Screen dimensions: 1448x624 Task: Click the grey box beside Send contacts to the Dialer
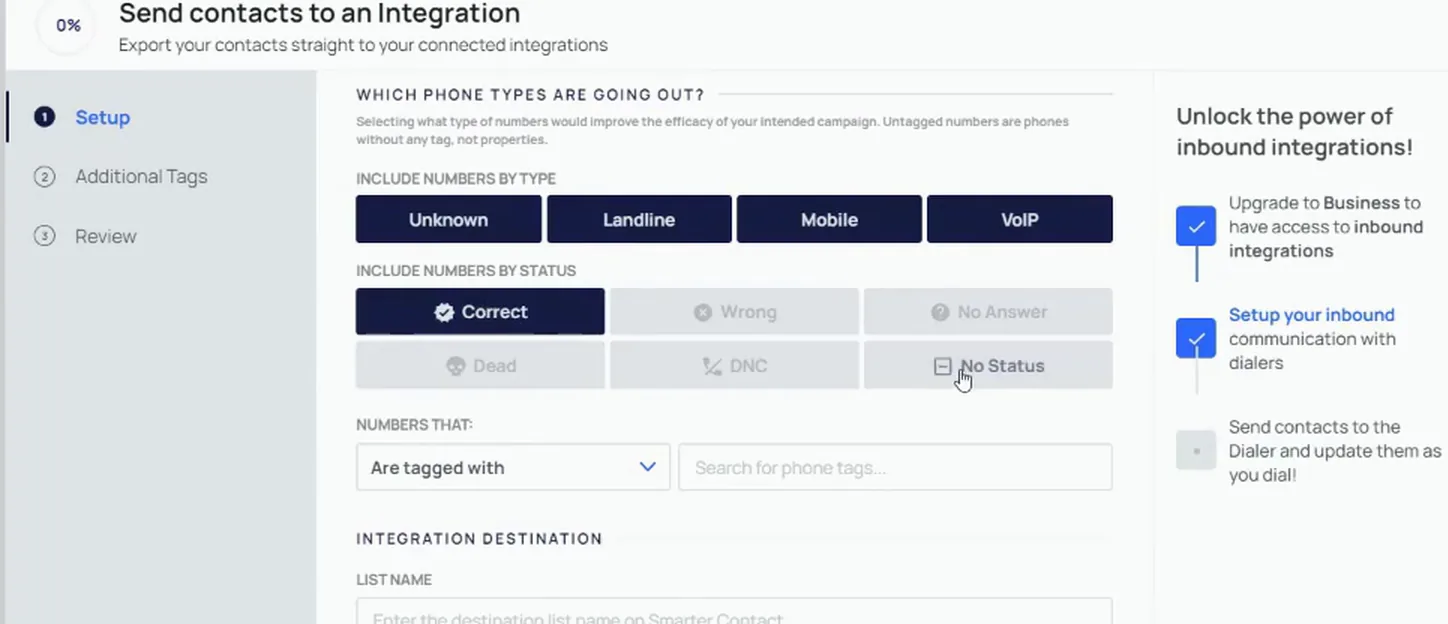click(x=1196, y=450)
